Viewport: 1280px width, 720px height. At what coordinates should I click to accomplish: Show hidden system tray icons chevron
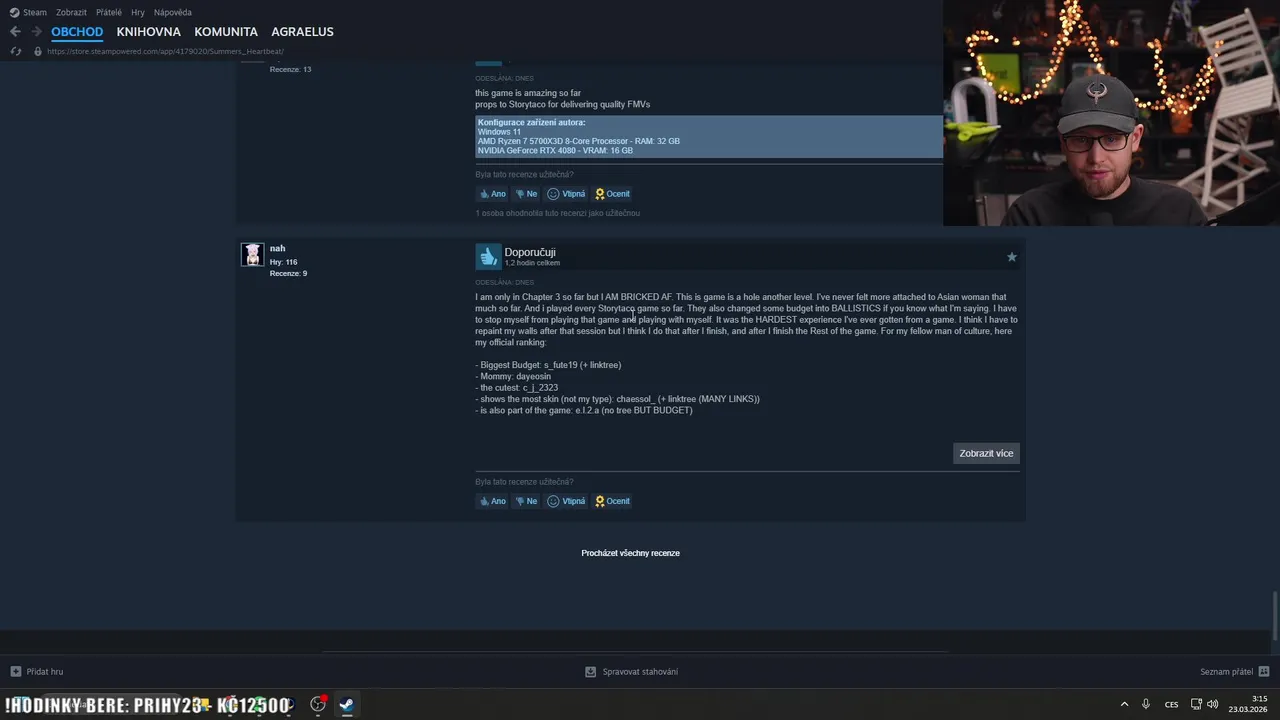point(1124,704)
